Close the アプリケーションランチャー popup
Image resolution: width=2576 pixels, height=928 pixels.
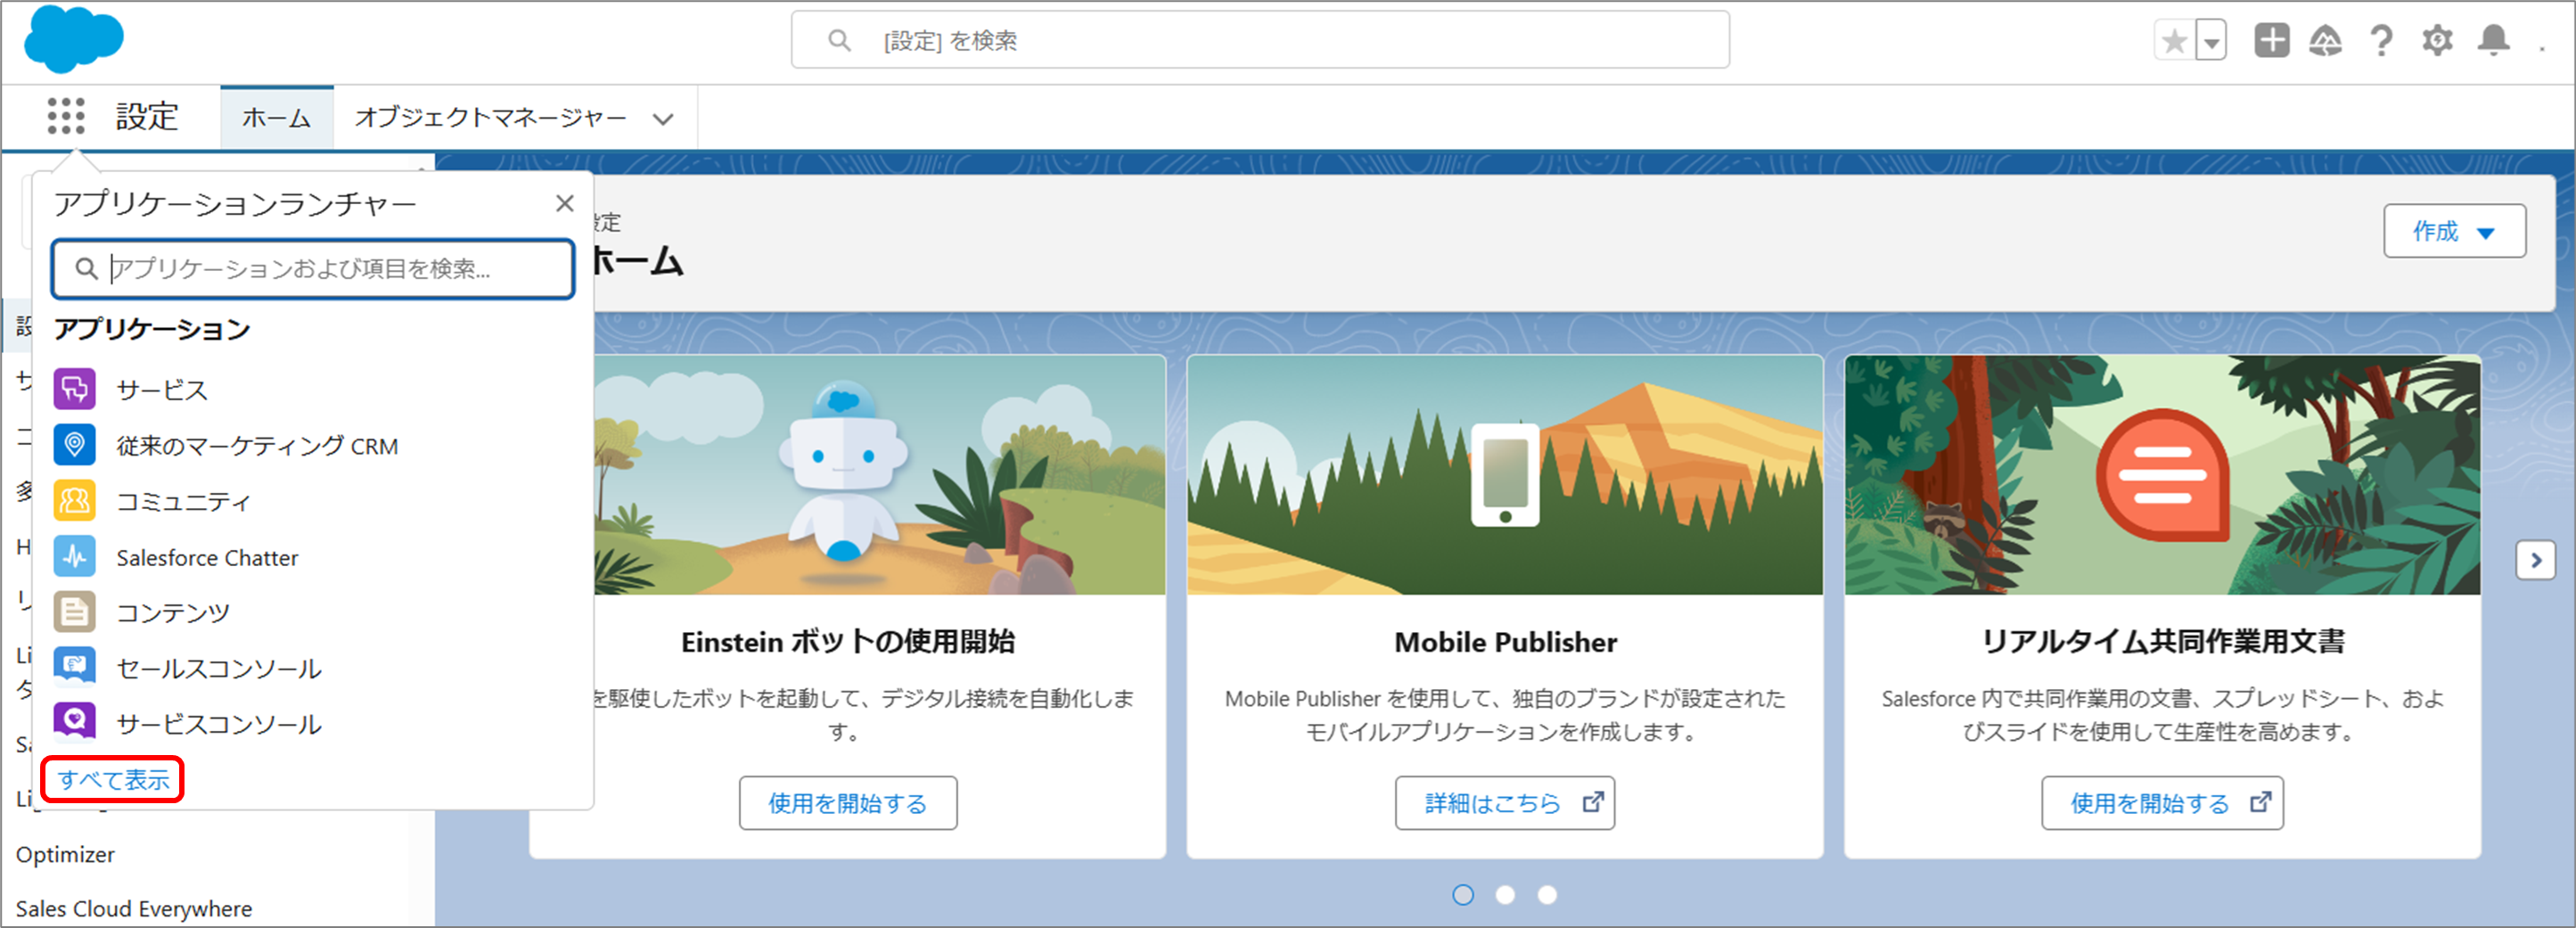565,203
